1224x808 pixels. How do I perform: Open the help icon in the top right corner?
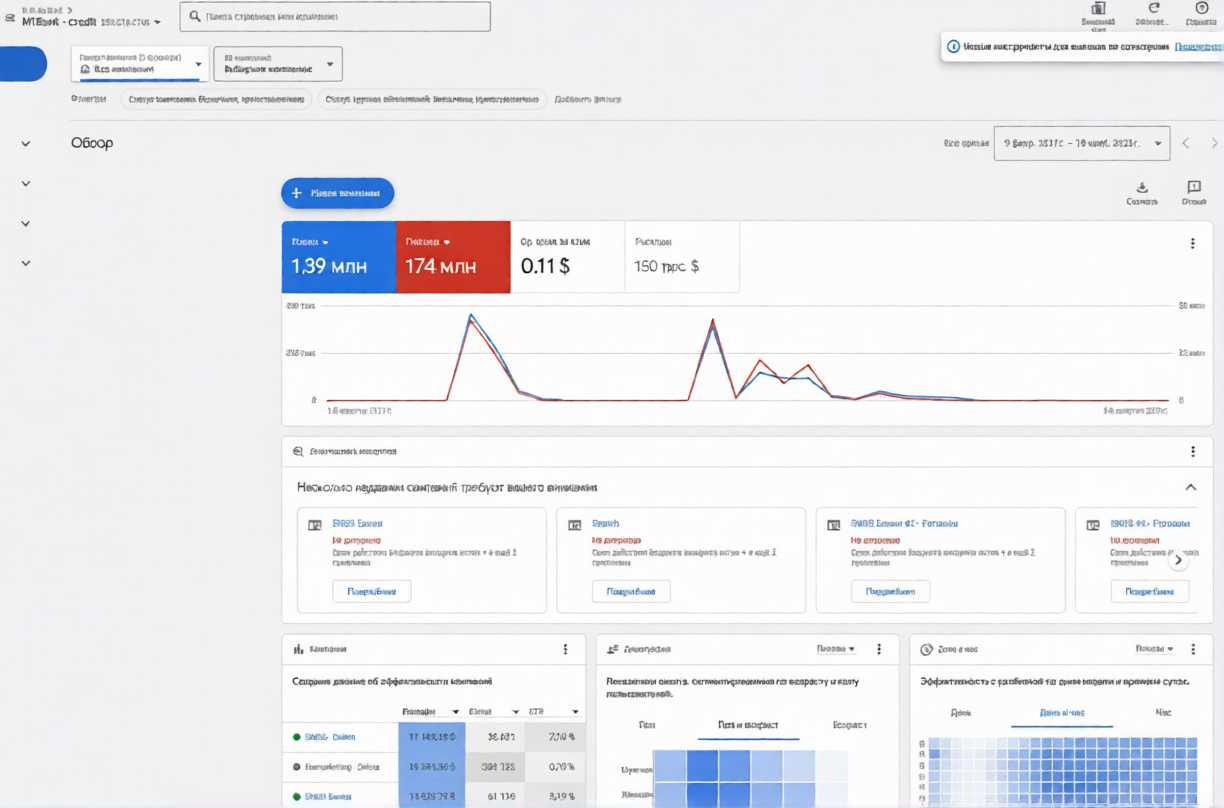1201,9
